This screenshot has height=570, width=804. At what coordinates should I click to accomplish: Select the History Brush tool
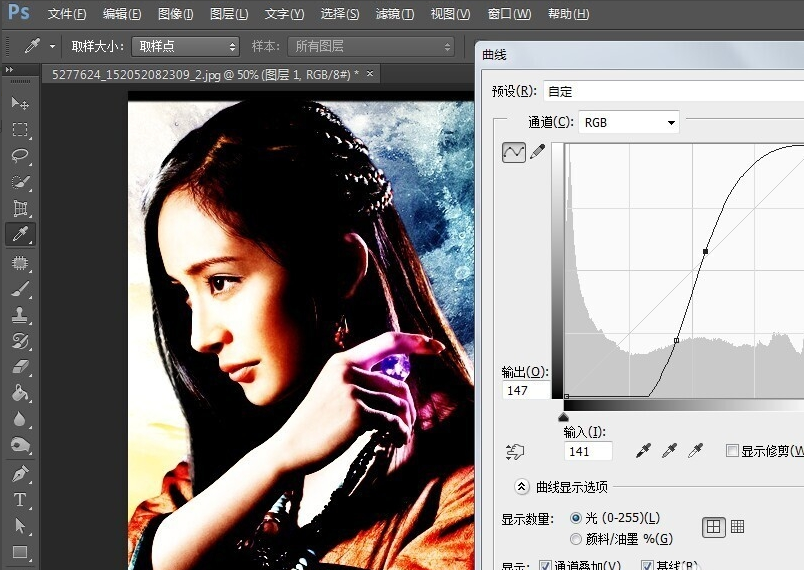(x=20, y=341)
